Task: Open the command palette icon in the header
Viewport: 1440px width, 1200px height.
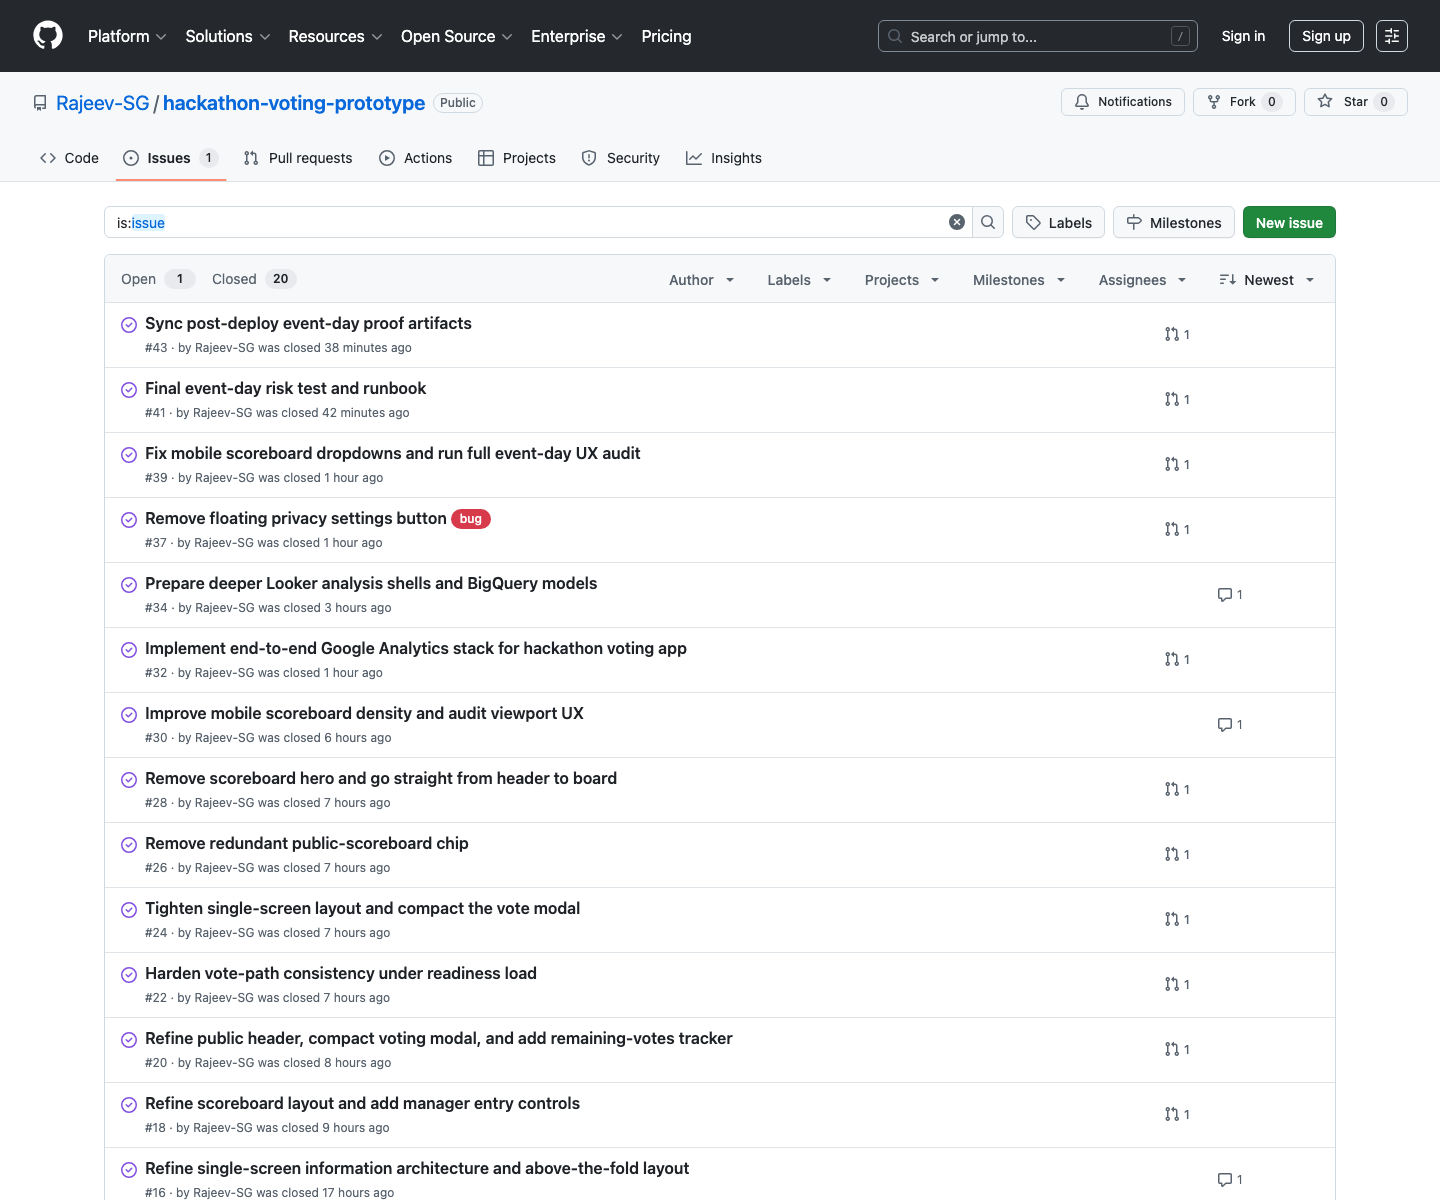Action: point(1391,36)
